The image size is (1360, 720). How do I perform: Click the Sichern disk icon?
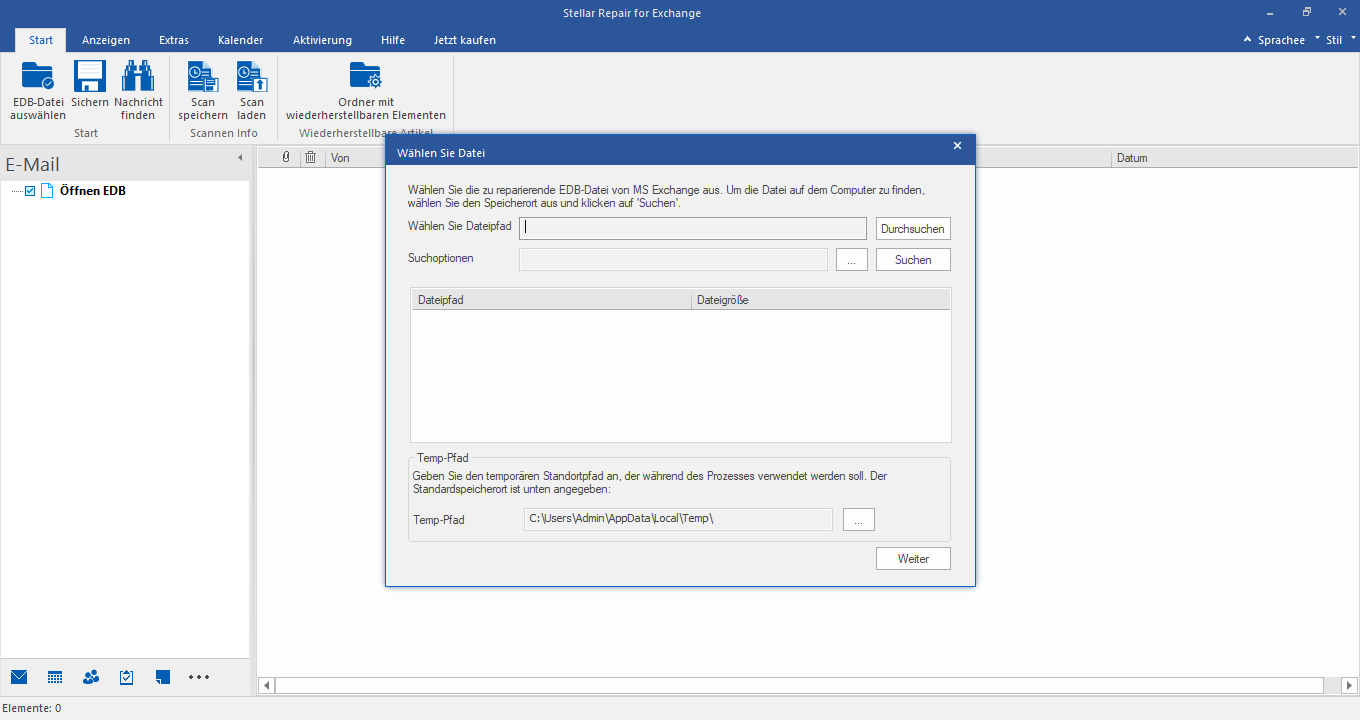pos(90,76)
